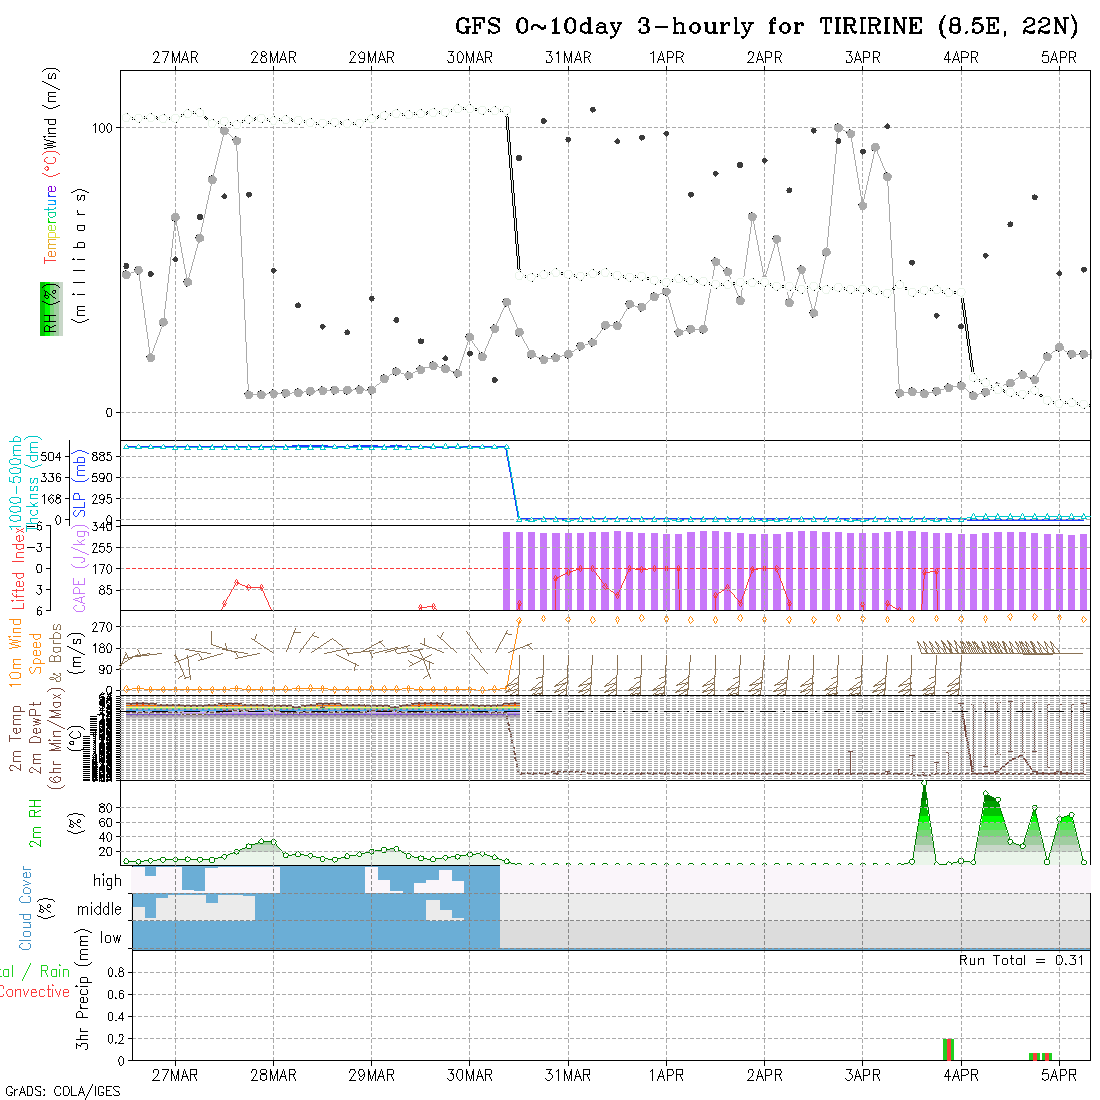Click the Run Total = 0.31 text
The width and height of the screenshot is (1100, 1100).
1020,960
